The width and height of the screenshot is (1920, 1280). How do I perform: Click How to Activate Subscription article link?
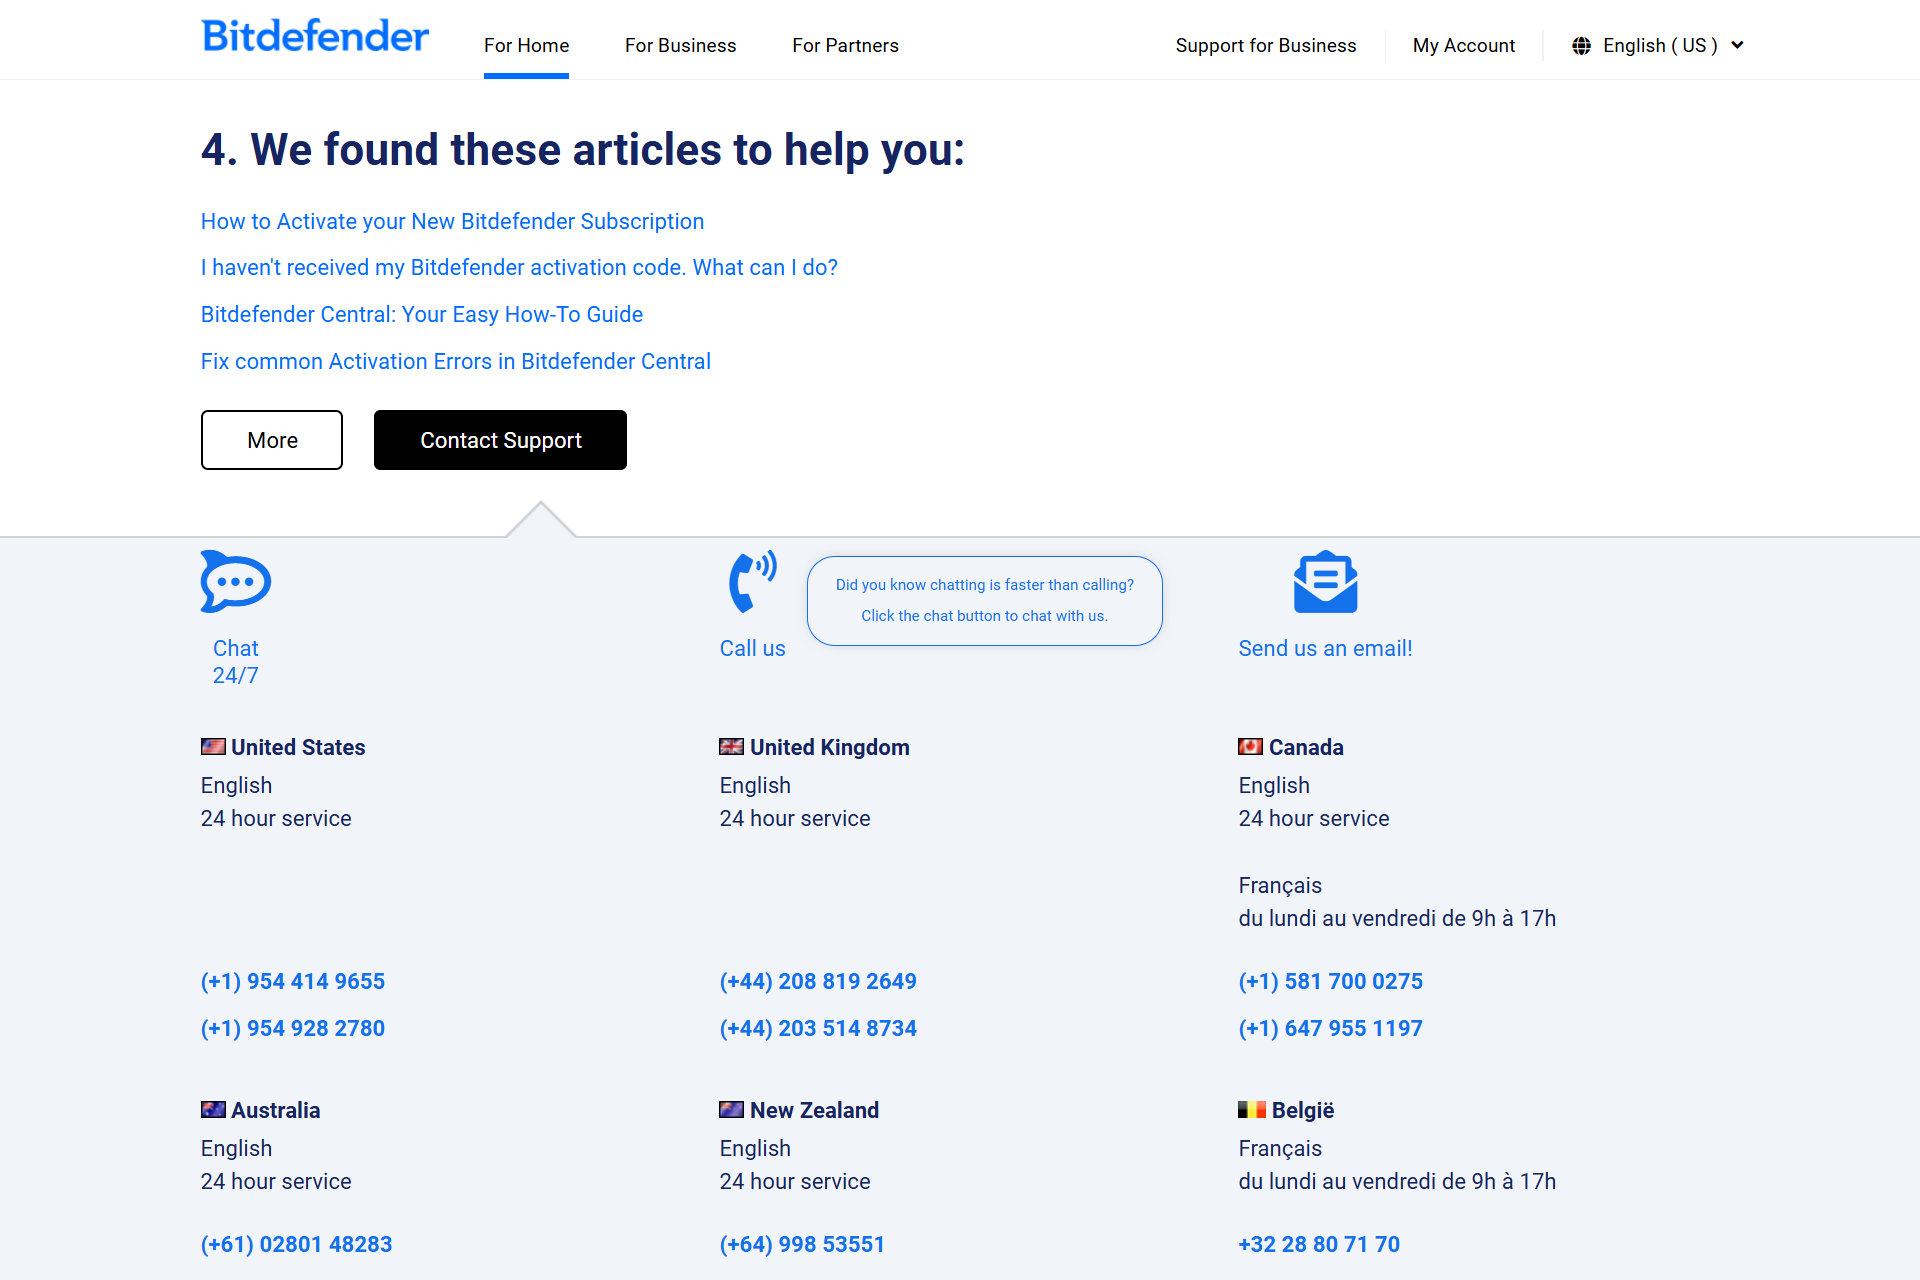pos(453,220)
